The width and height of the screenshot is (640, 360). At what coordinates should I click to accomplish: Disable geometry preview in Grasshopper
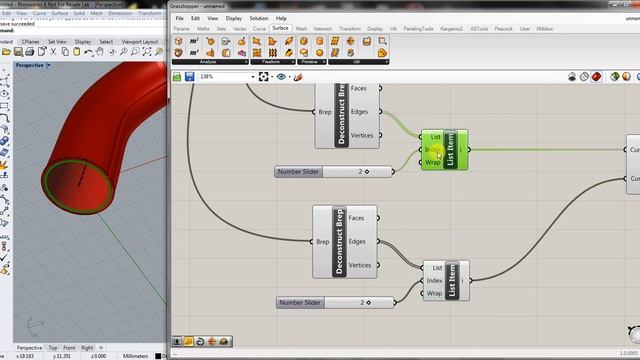point(572,77)
